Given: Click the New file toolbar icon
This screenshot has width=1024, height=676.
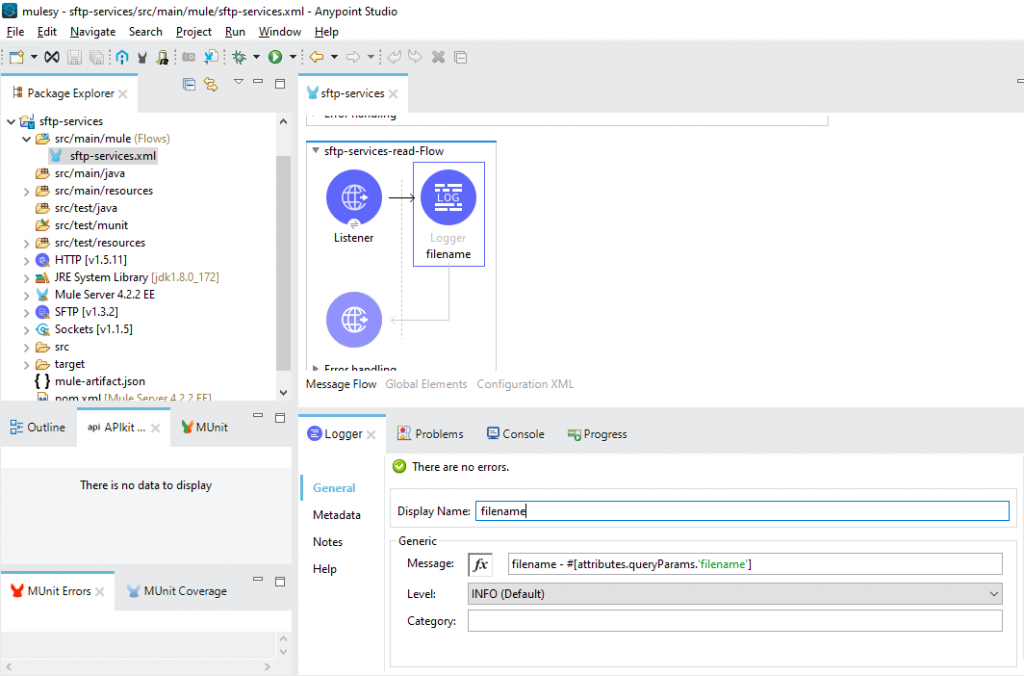Looking at the screenshot, I should pos(17,58).
